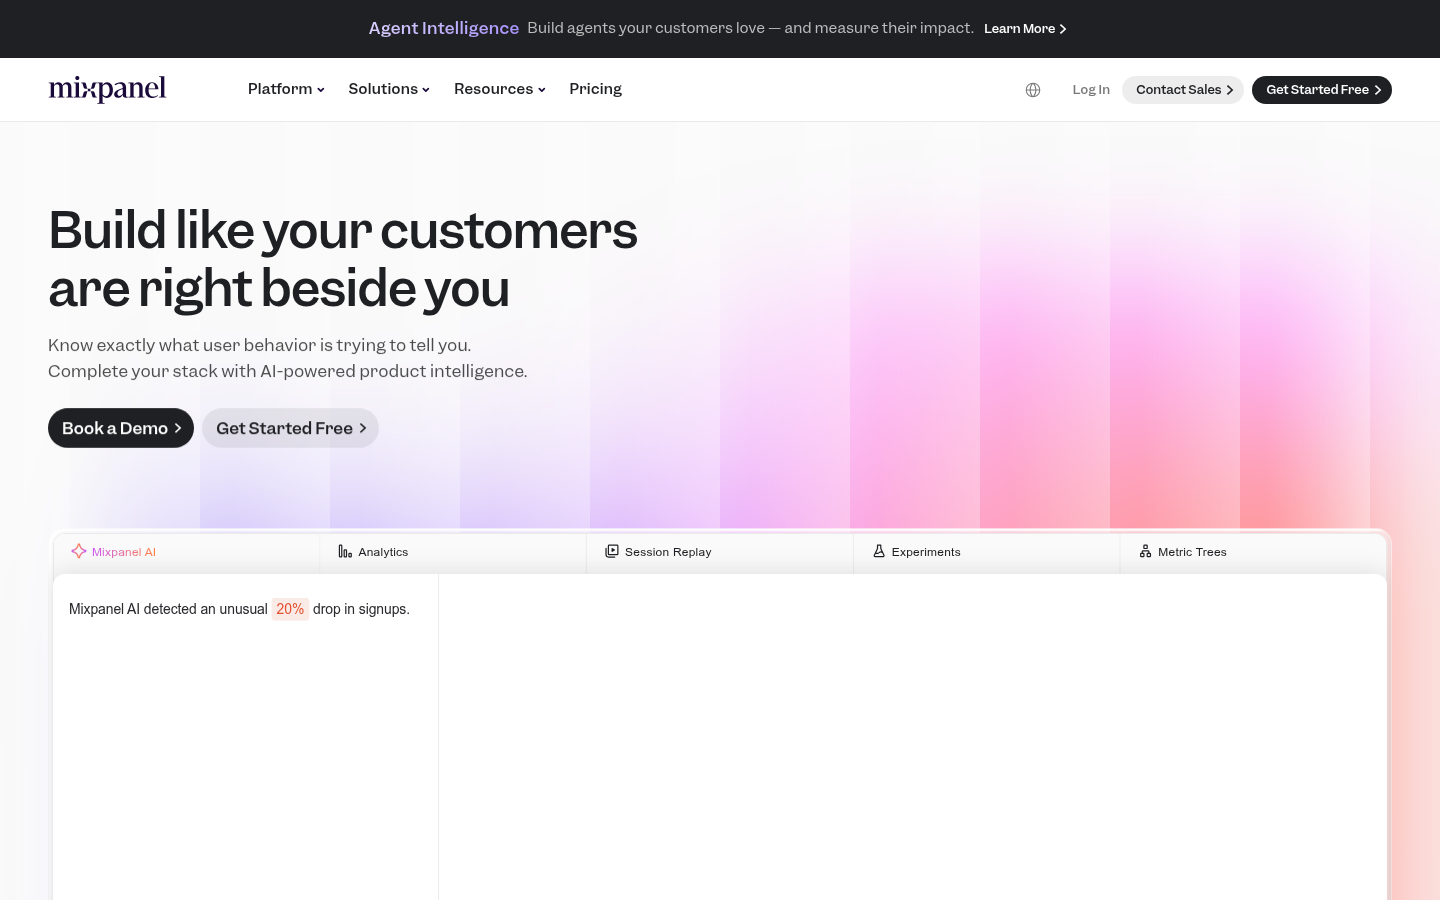Switch to the Experiments tab
The image size is (1440, 900).
(x=987, y=552)
